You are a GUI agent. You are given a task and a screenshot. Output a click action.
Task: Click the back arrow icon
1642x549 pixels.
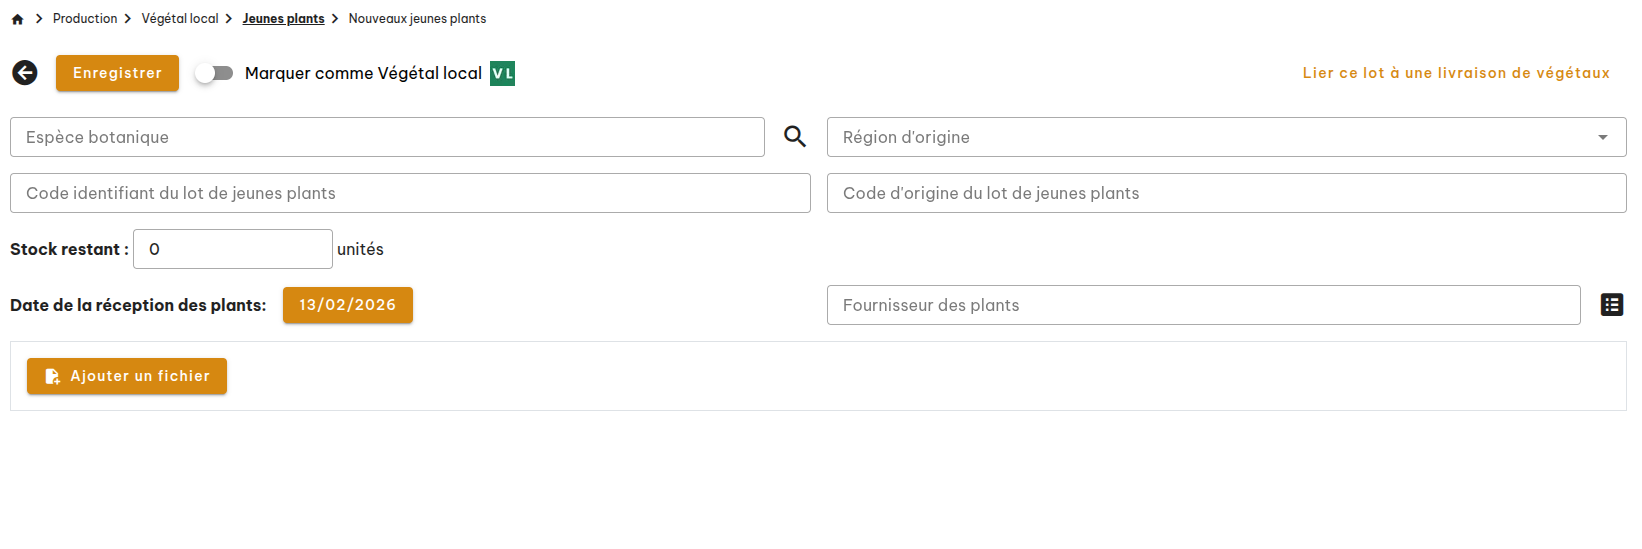point(25,73)
